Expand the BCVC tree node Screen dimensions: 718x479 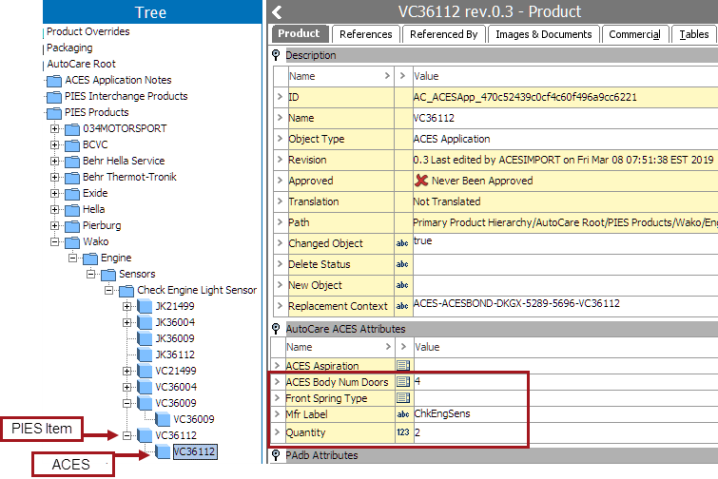point(54,145)
